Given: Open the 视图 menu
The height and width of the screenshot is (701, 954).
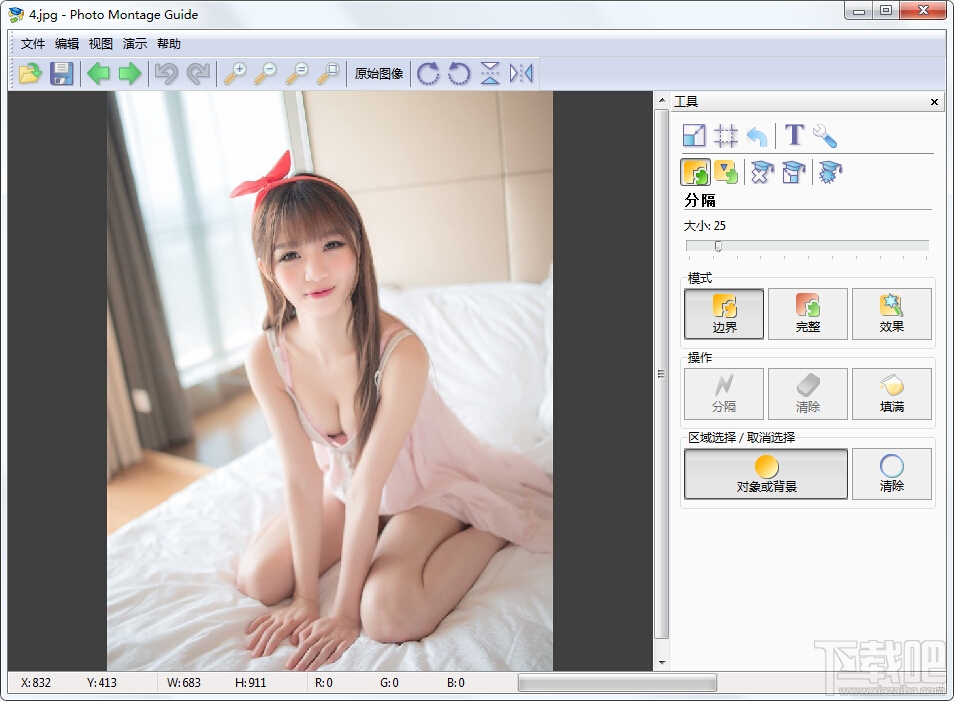Looking at the screenshot, I should coord(101,44).
